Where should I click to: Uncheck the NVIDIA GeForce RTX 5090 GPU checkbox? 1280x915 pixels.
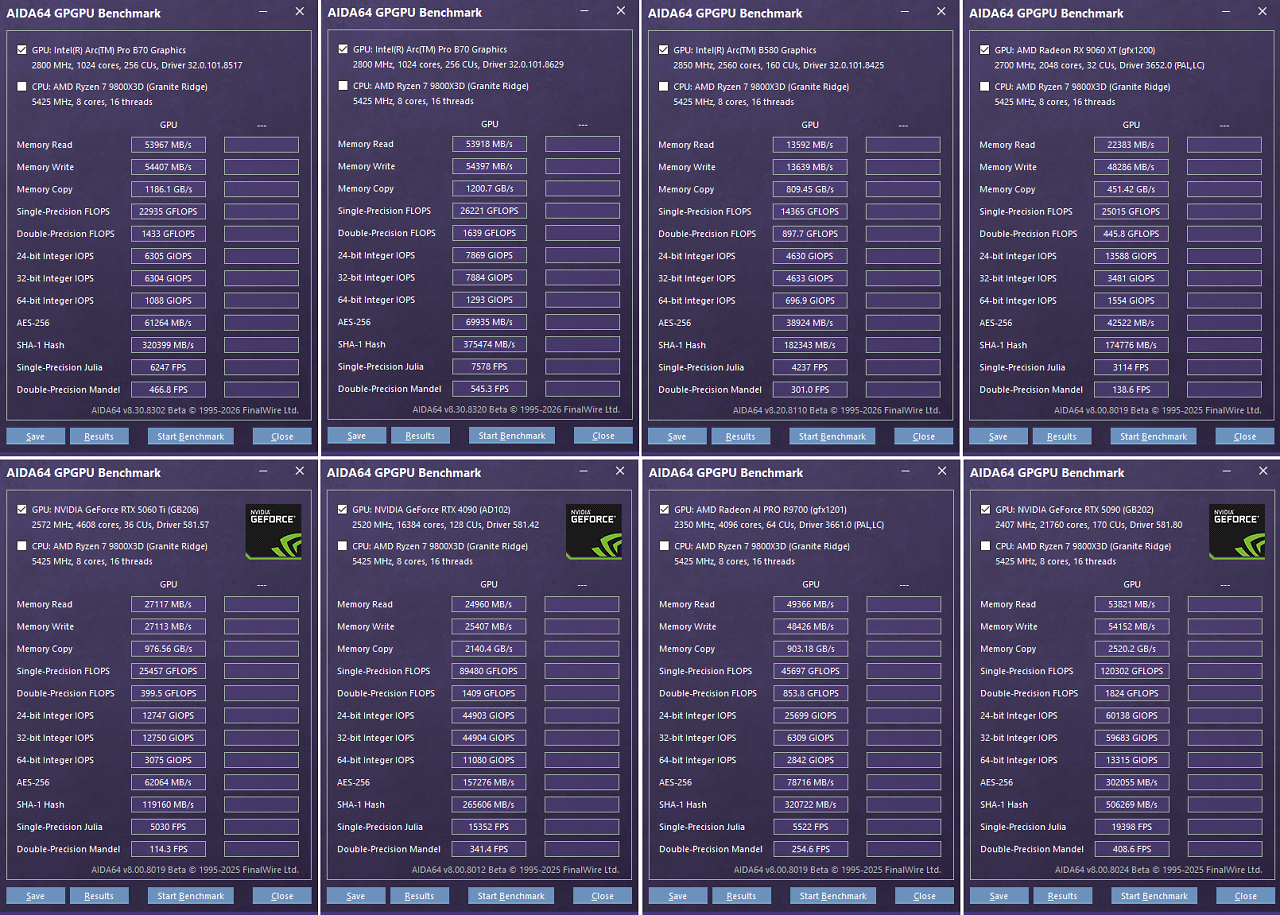click(x=986, y=509)
